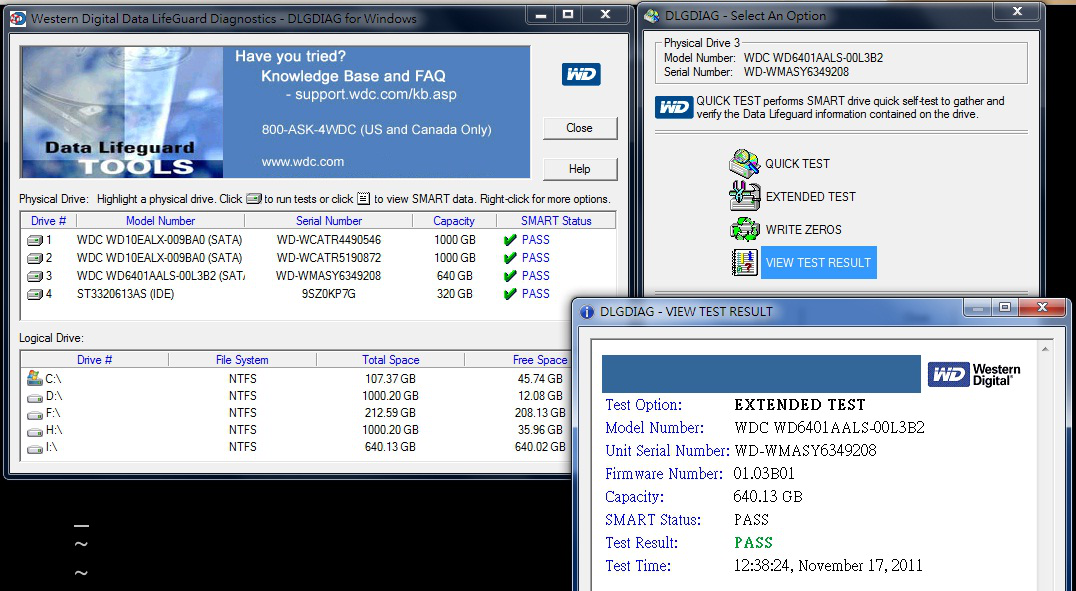Select serial number WD-WCATR5190872
The image size is (1076, 591).
(x=329, y=257)
